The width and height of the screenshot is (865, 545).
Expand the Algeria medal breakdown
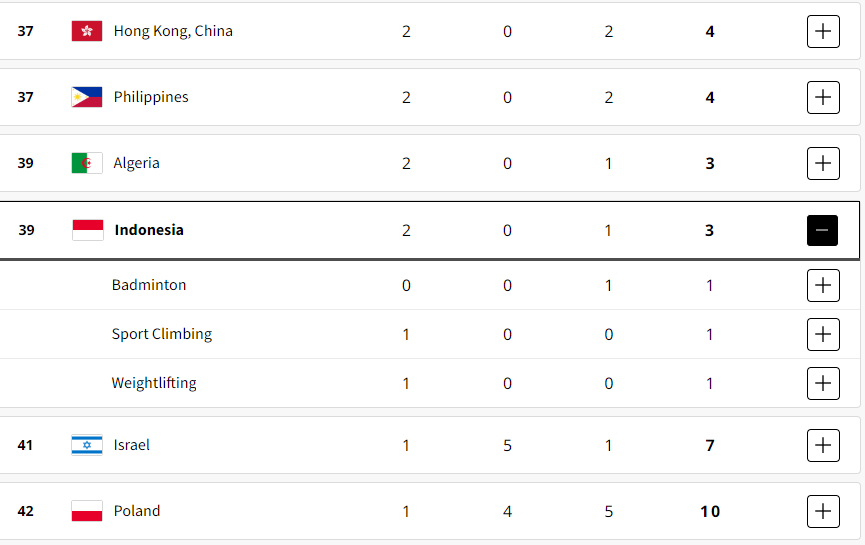pos(822,163)
